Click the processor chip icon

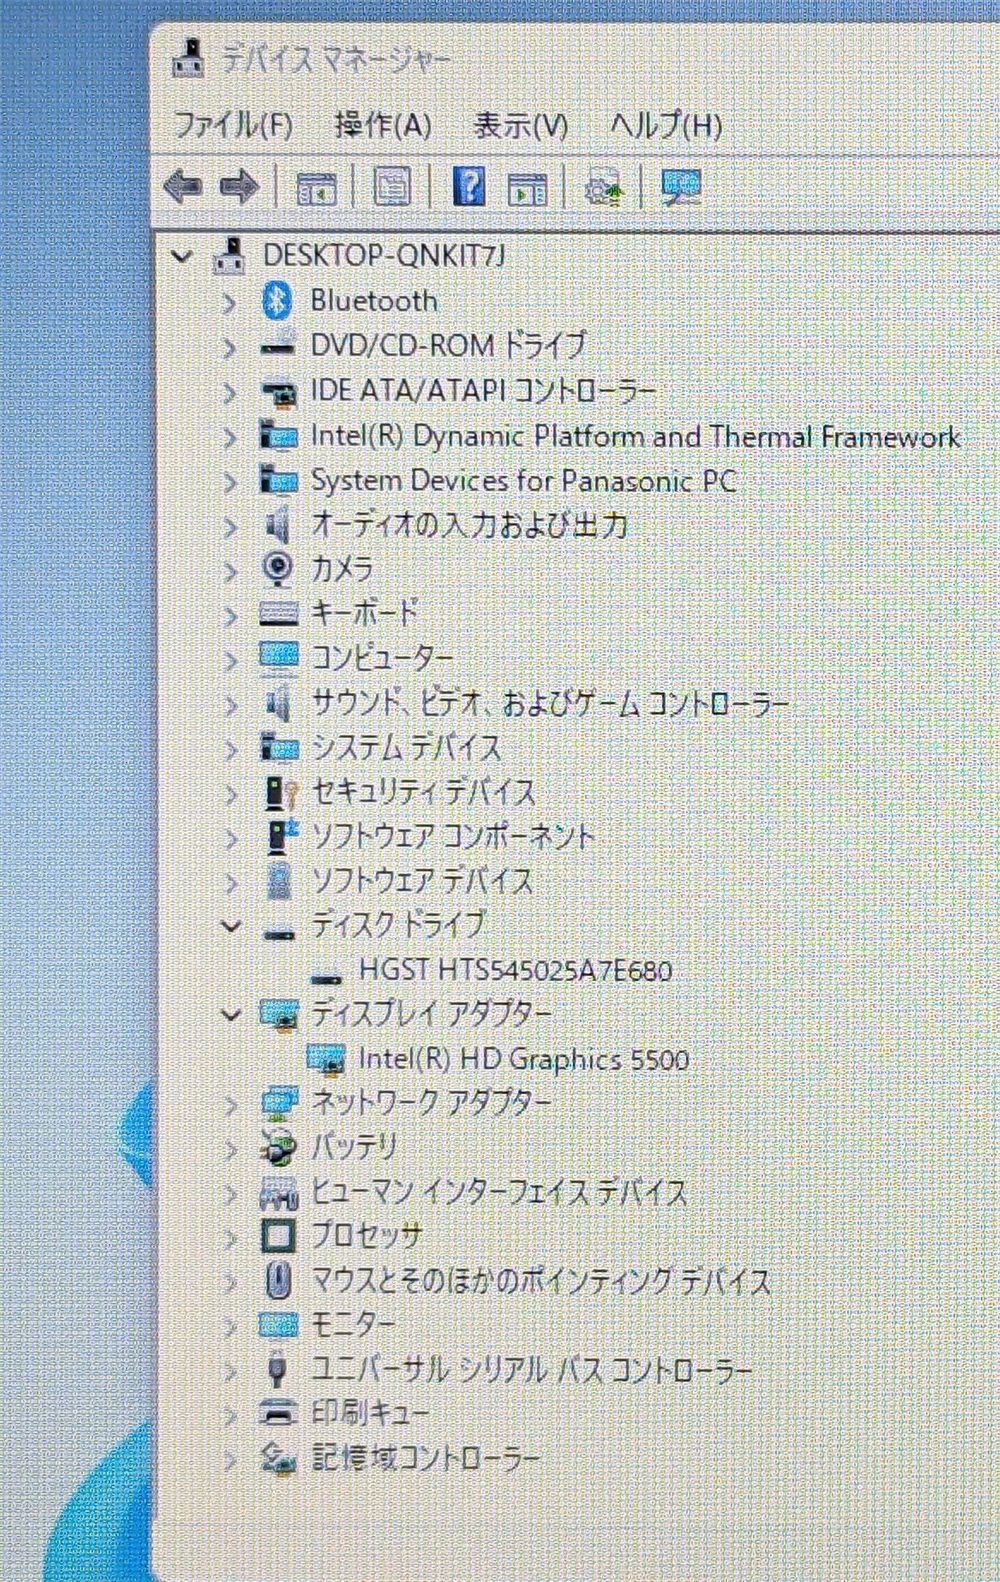pos(278,1236)
